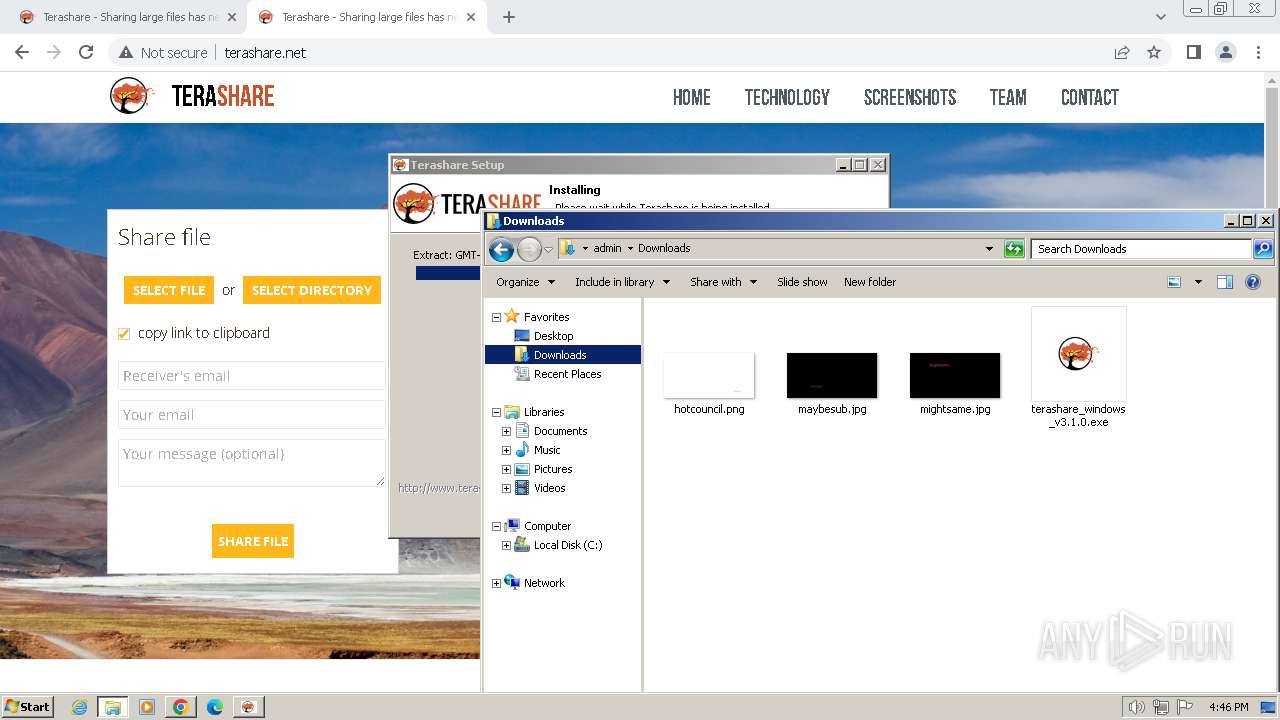Open Microsoft Edge from the taskbar

click(x=215, y=707)
